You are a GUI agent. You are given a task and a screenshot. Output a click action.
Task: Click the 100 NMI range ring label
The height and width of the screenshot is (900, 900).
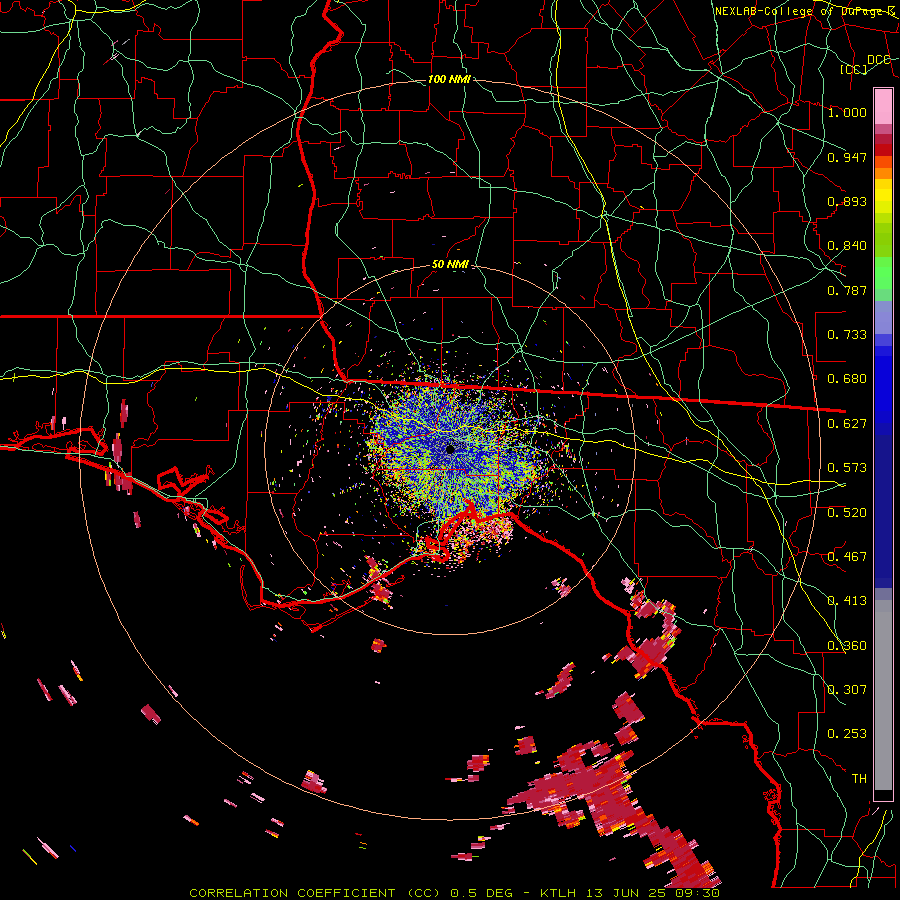click(449, 79)
